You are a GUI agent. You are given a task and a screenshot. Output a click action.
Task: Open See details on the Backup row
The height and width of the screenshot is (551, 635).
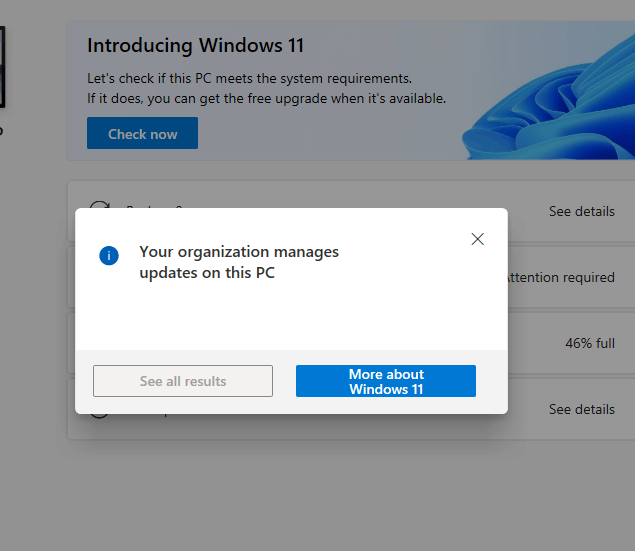click(581, 212)
